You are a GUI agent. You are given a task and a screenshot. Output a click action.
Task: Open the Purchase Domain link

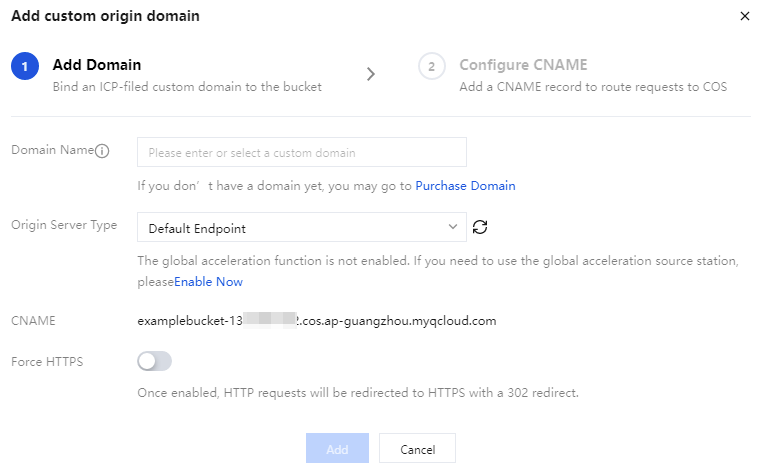[465, 186]
